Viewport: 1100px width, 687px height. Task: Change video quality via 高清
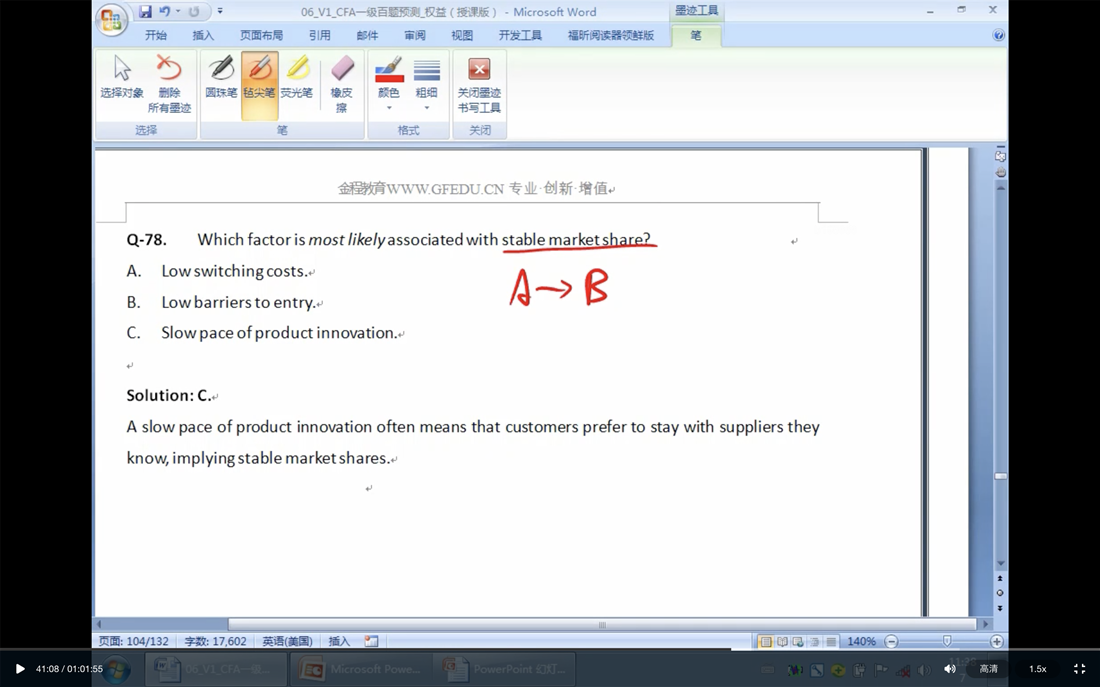988,669
